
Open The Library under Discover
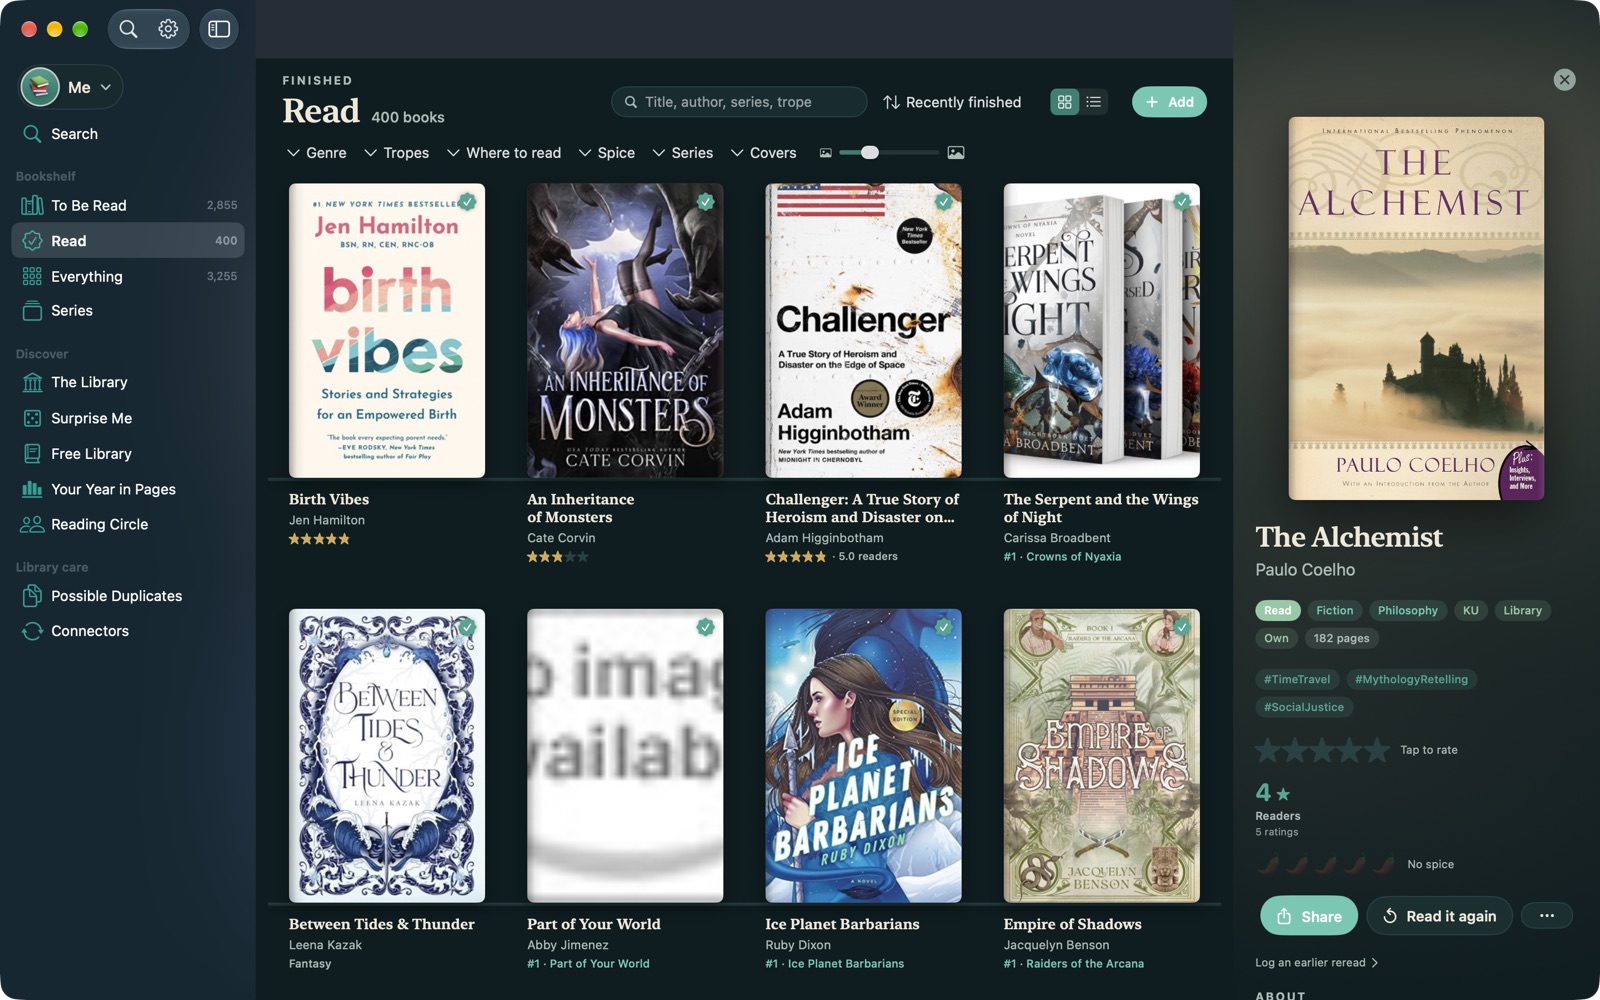point(128,382)
